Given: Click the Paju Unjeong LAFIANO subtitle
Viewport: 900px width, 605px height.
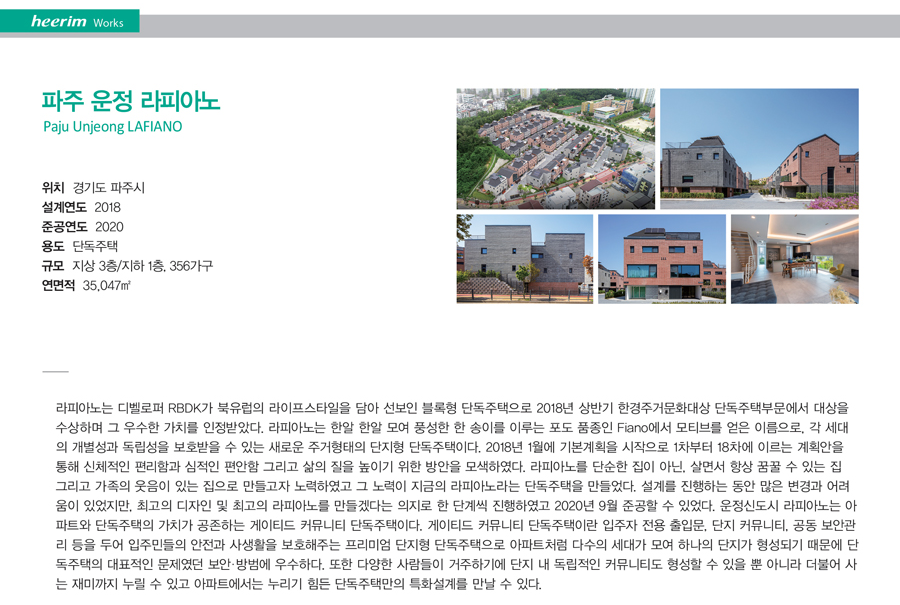Looking at the screenshot, I should point(112,127).
